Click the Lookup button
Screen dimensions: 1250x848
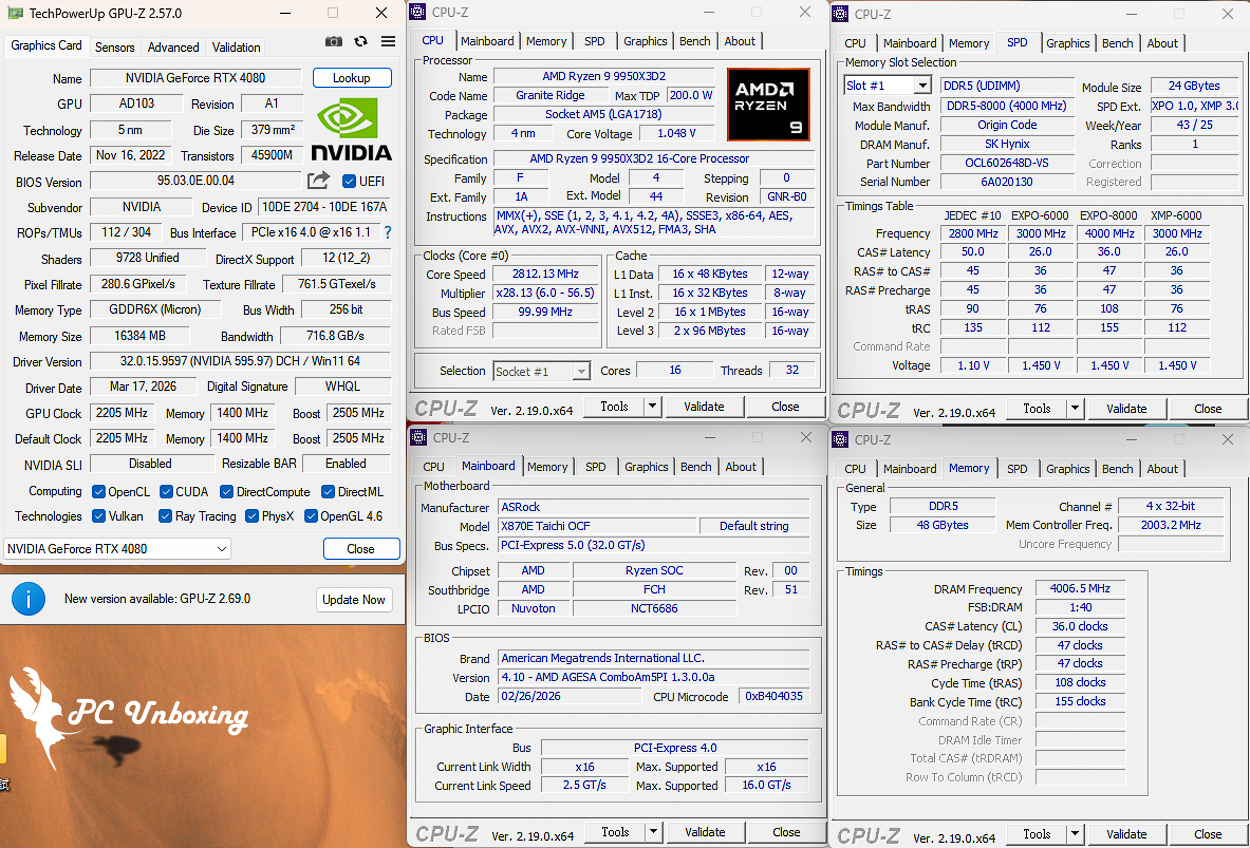tap(351, 78)
